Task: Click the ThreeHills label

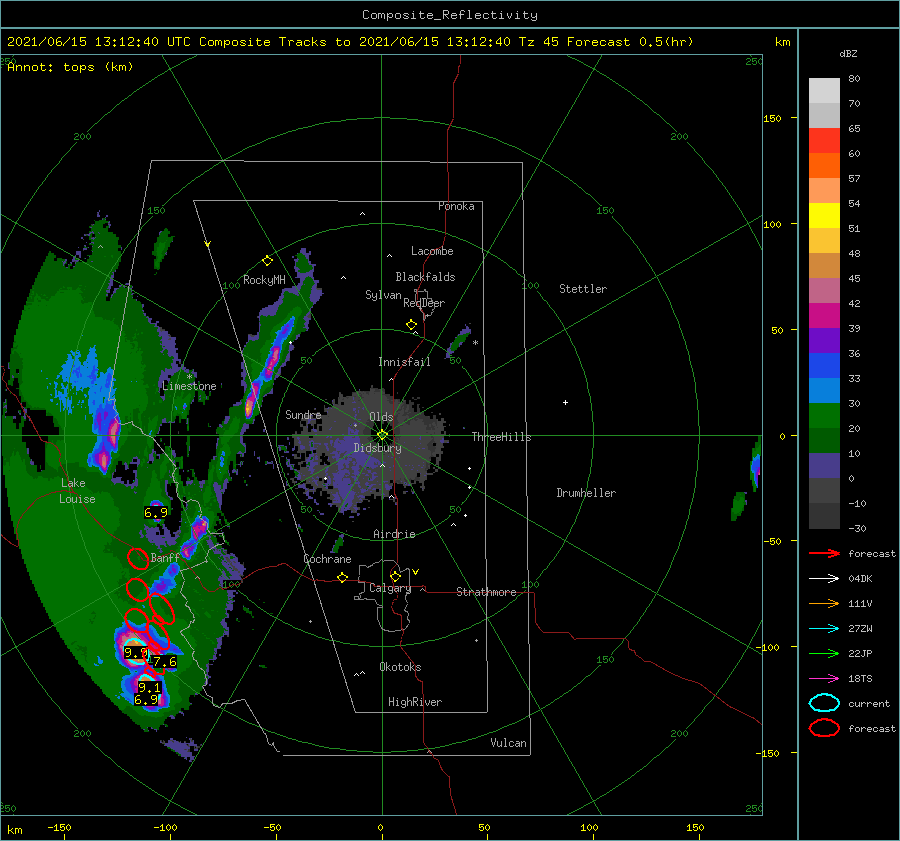Action: (x=501, y=437)
